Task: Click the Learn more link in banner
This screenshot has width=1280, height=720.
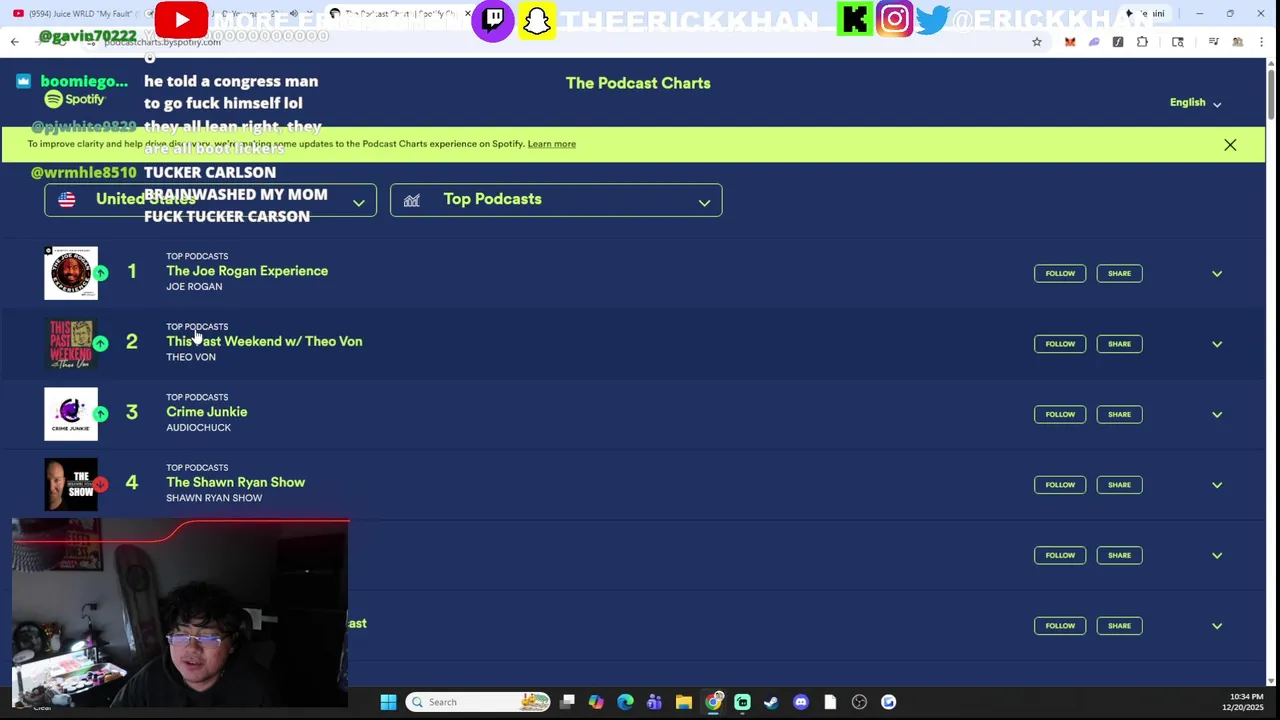Action: coord(551,144)
